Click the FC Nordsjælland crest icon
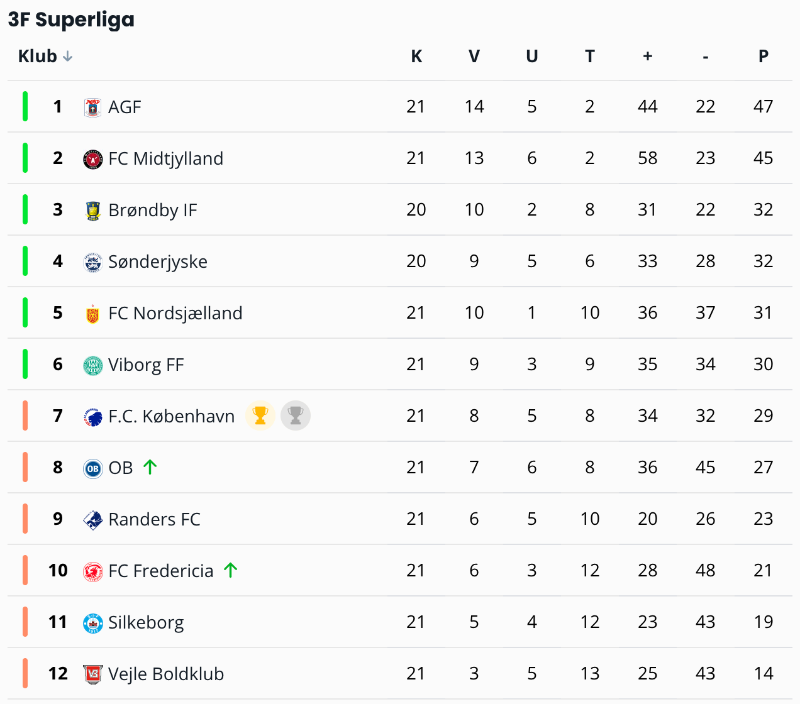The height and width of the screenshot is (705, 800). click(x=93, y=313)
